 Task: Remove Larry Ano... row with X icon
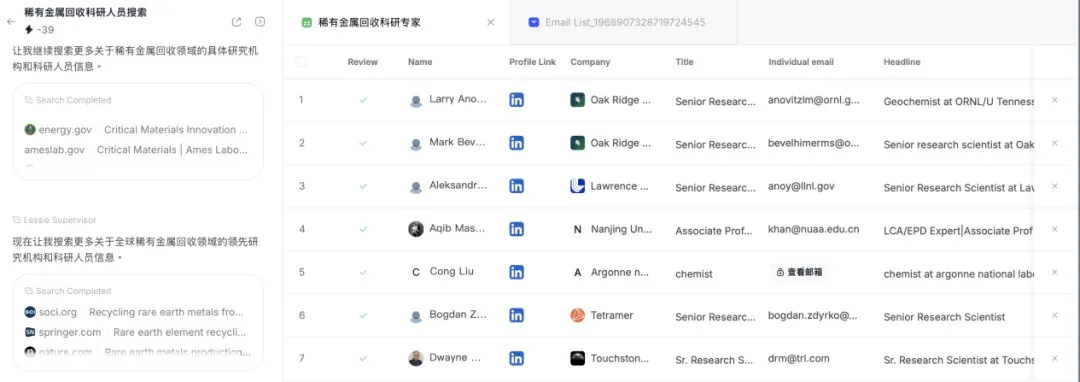[1055, 100]
